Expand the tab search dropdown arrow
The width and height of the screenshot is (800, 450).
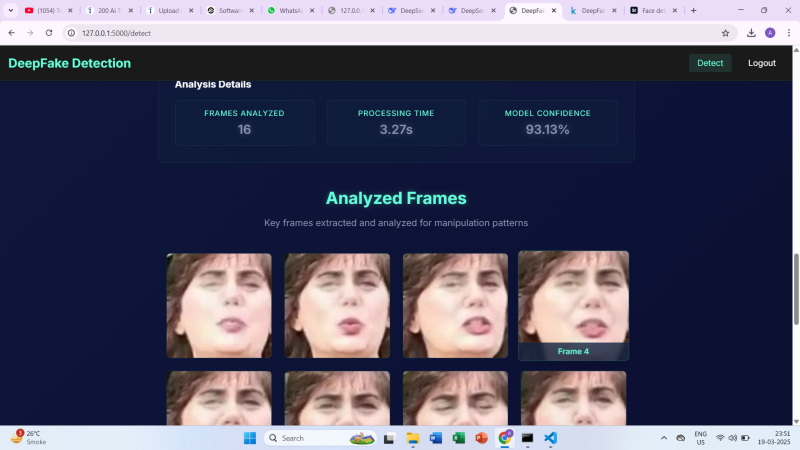[10, 10]
